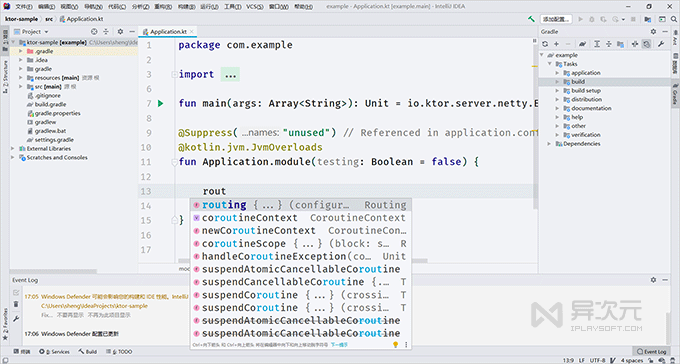Screen dimensions: 680x364
Task: Expand the folded import block on line 3
Action: tap(174, 75)
